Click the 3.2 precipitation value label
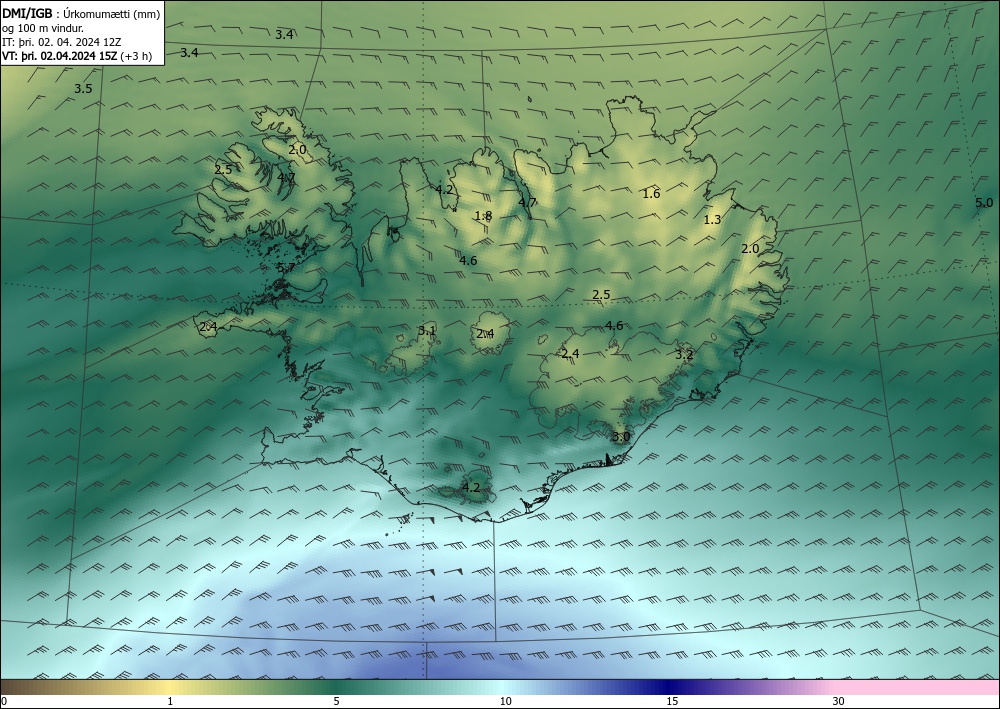This screenshot has width=1000, height=709. pyautogui.click(x=684, y=354)
